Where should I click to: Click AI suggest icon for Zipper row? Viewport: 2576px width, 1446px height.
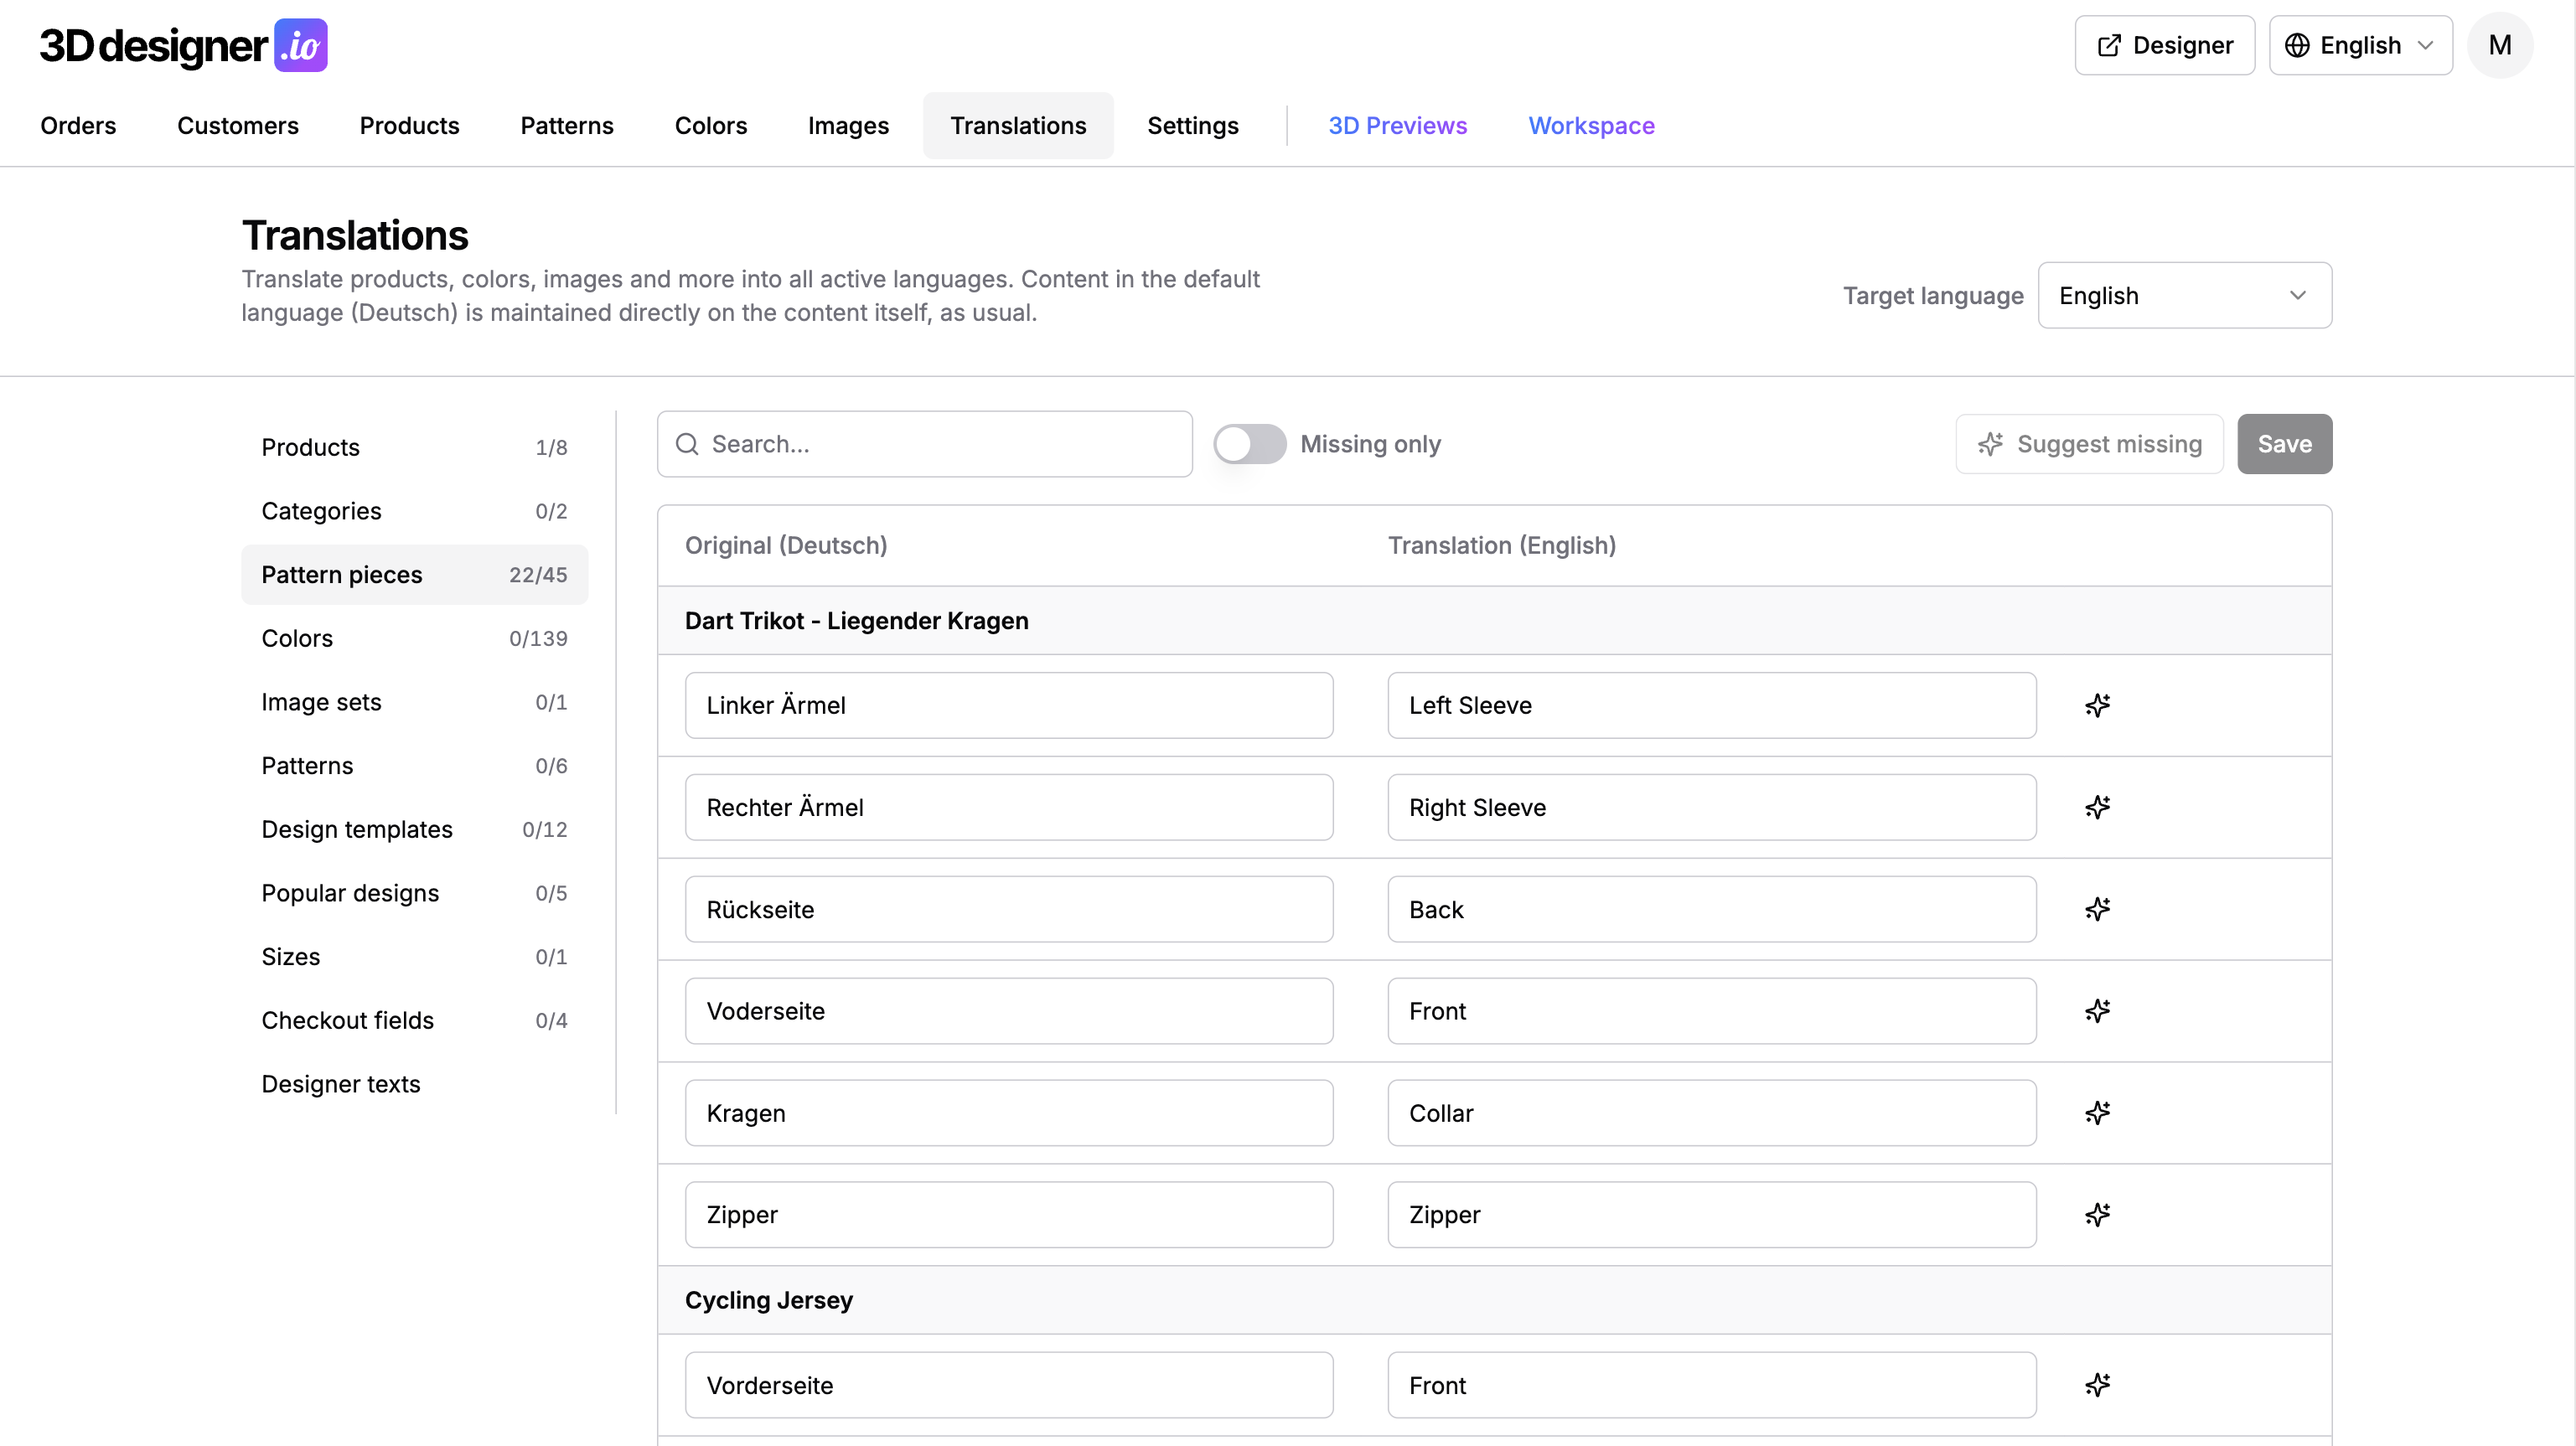[x=2097, y=1215]
